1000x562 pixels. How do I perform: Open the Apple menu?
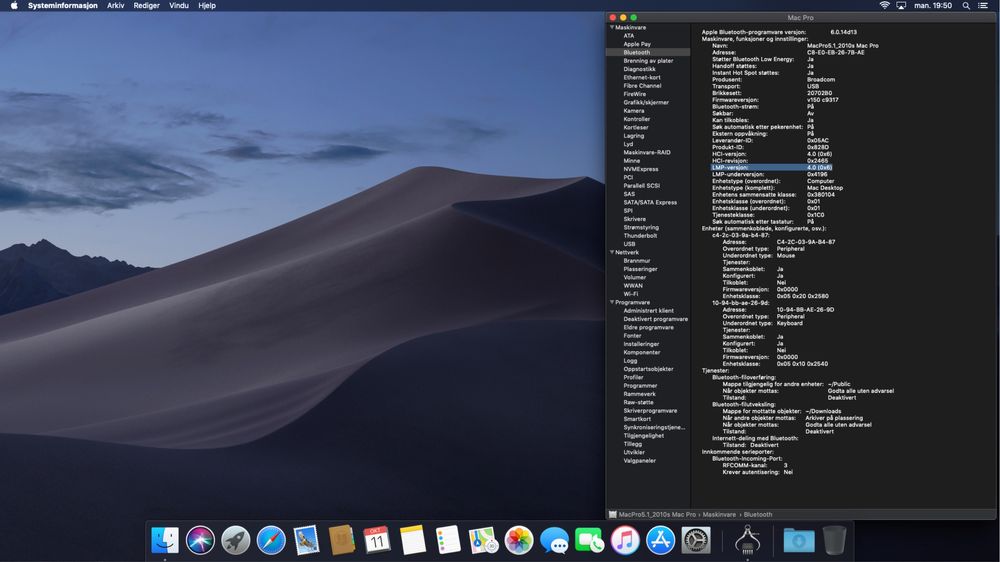tap(14, 5)
